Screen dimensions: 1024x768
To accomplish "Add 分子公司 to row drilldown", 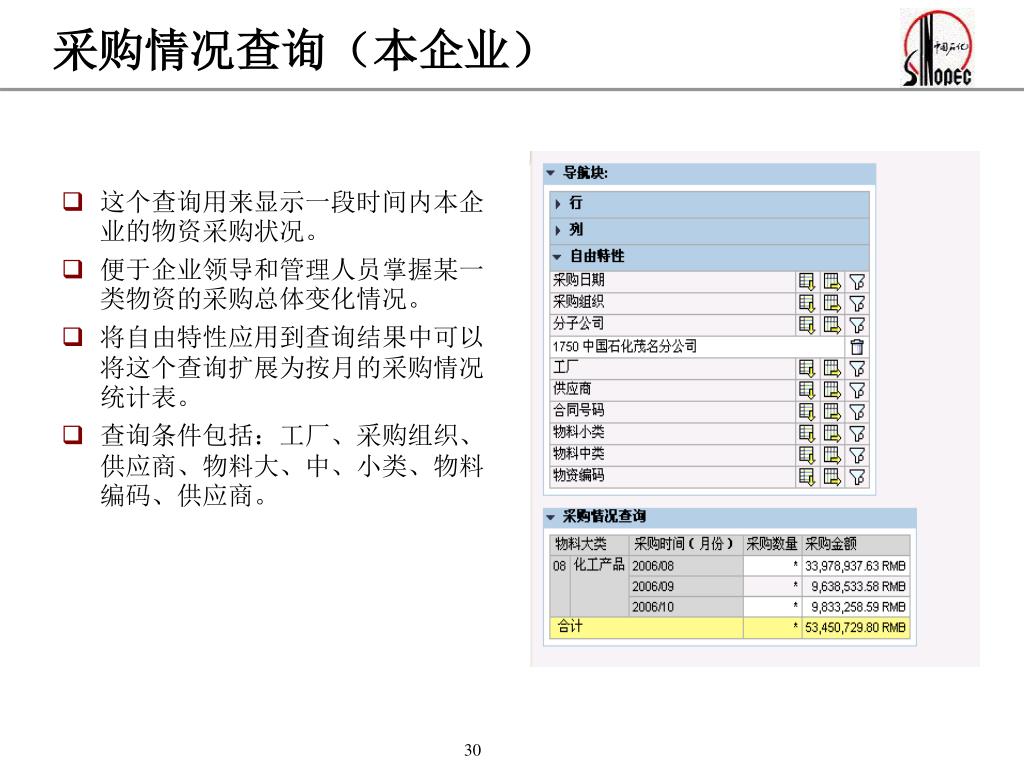I will [807, 325].
